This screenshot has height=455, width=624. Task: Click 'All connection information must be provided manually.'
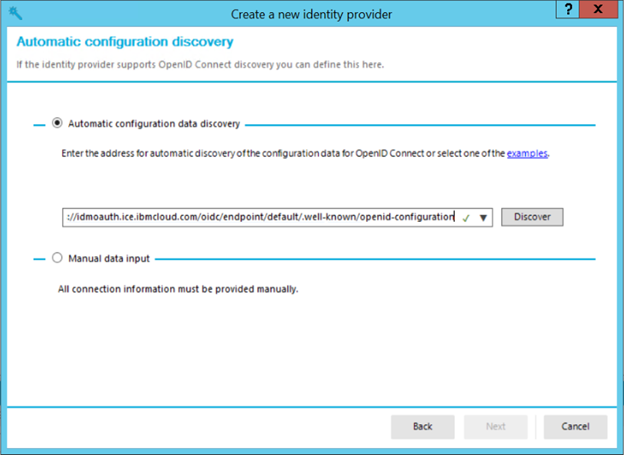pos(178,289)
